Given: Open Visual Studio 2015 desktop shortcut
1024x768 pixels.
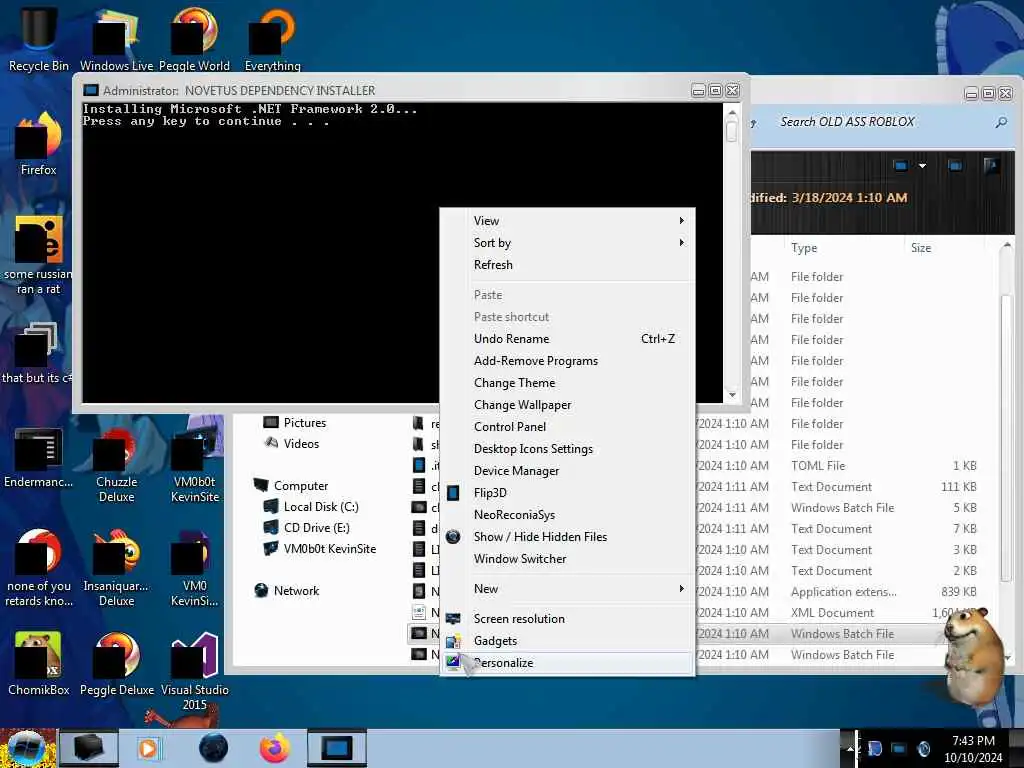Looking at the screenshot, I should point(195,670).
